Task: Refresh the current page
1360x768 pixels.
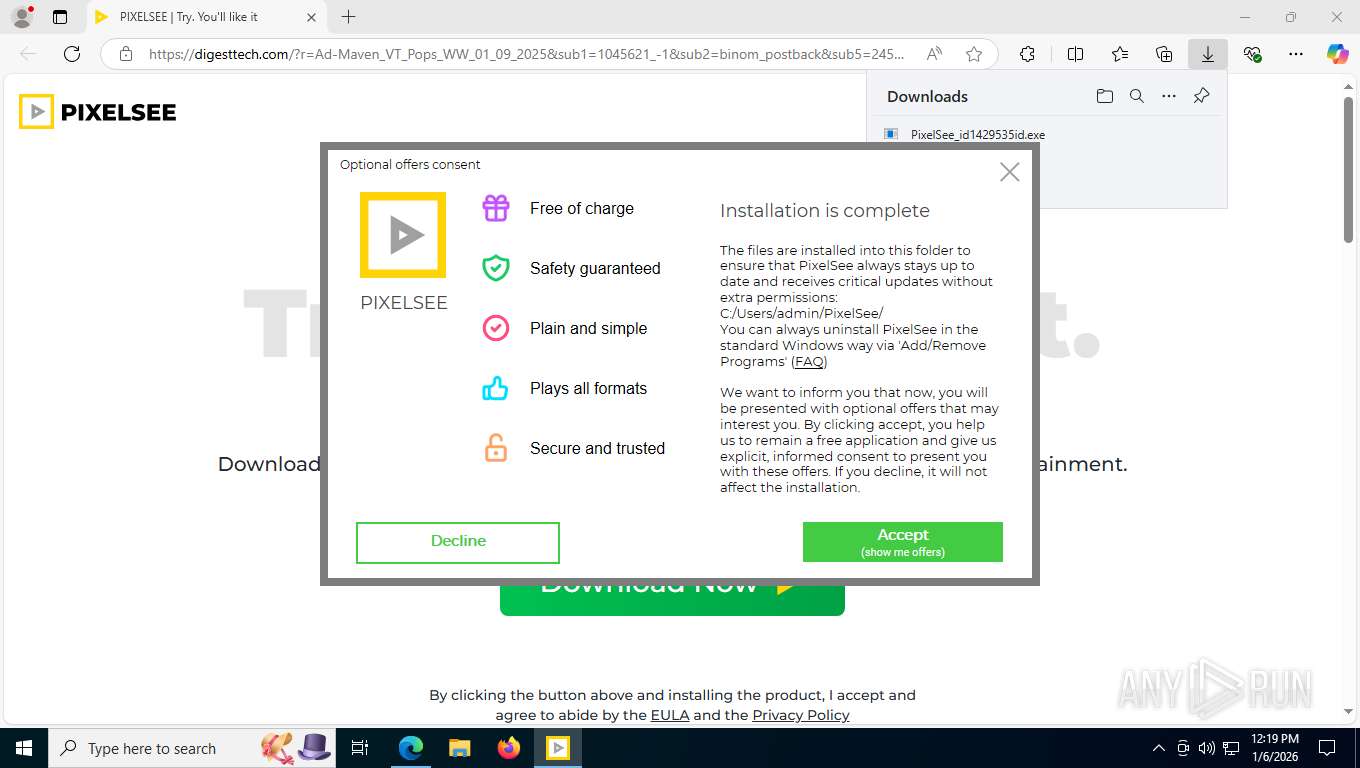Action: click(72, 54)
